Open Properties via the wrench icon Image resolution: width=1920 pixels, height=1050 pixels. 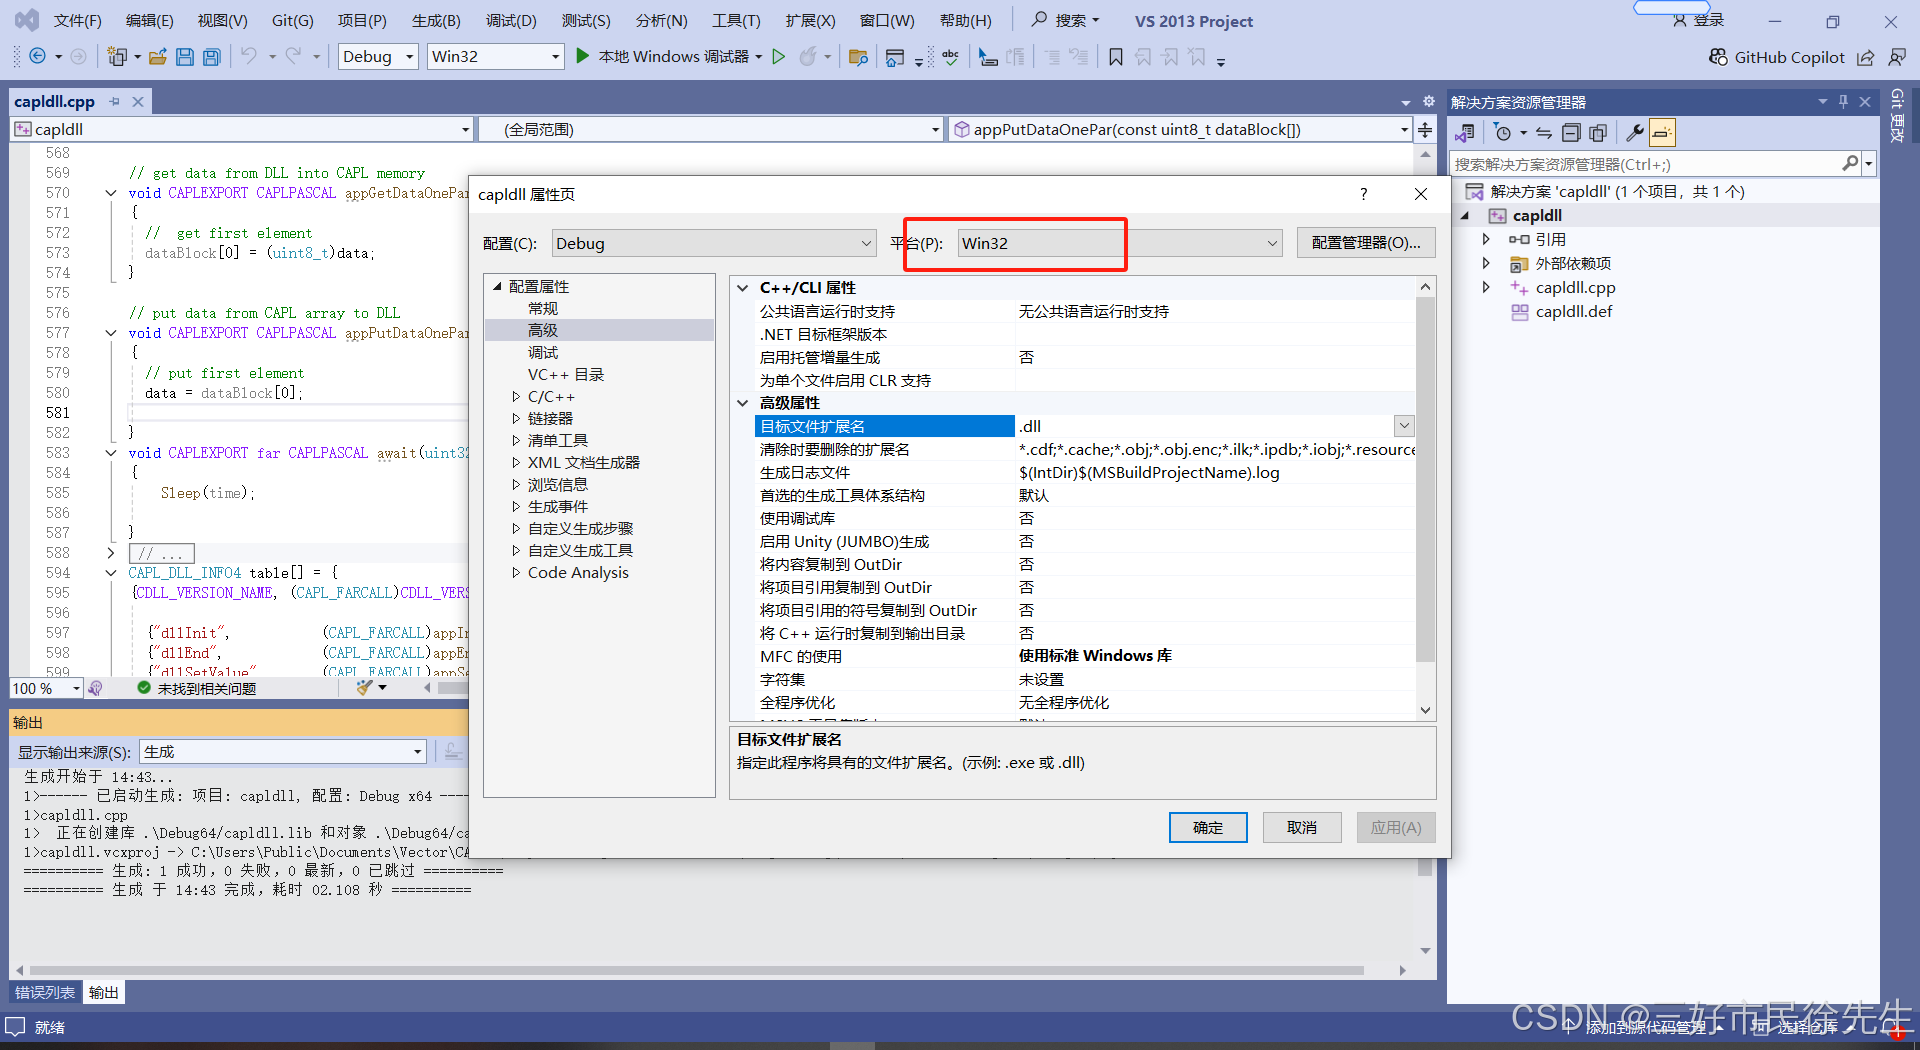(x=1634, y=132)
